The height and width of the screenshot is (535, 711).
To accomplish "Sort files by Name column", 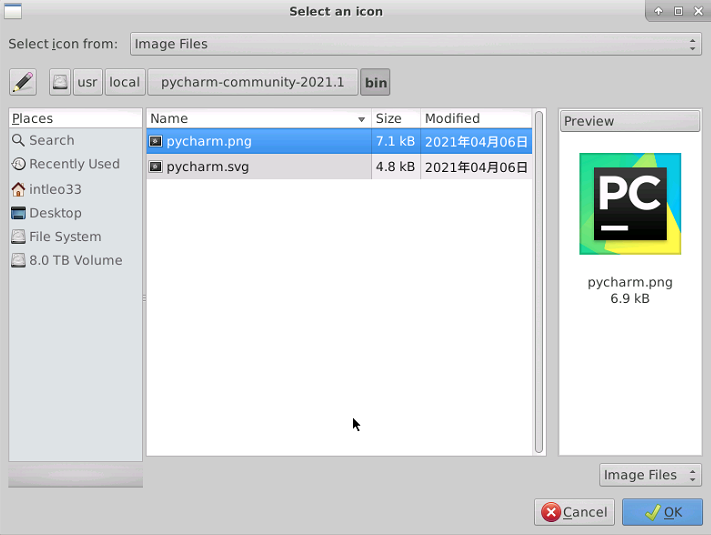I will 258,118.
